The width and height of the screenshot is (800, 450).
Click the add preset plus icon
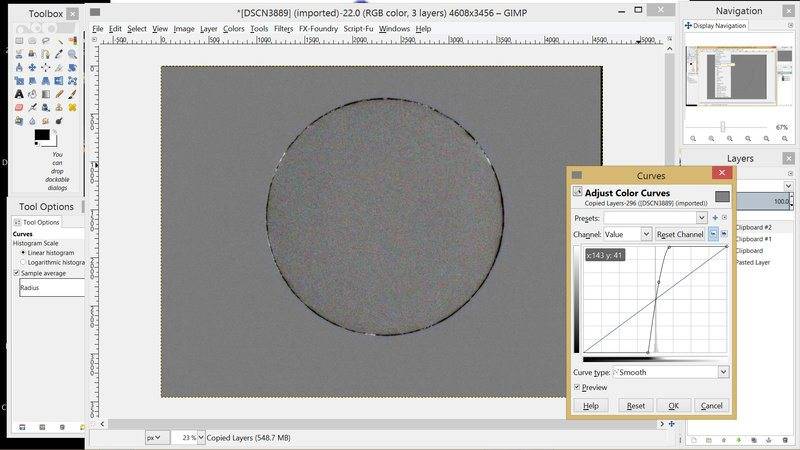point(715,217)
